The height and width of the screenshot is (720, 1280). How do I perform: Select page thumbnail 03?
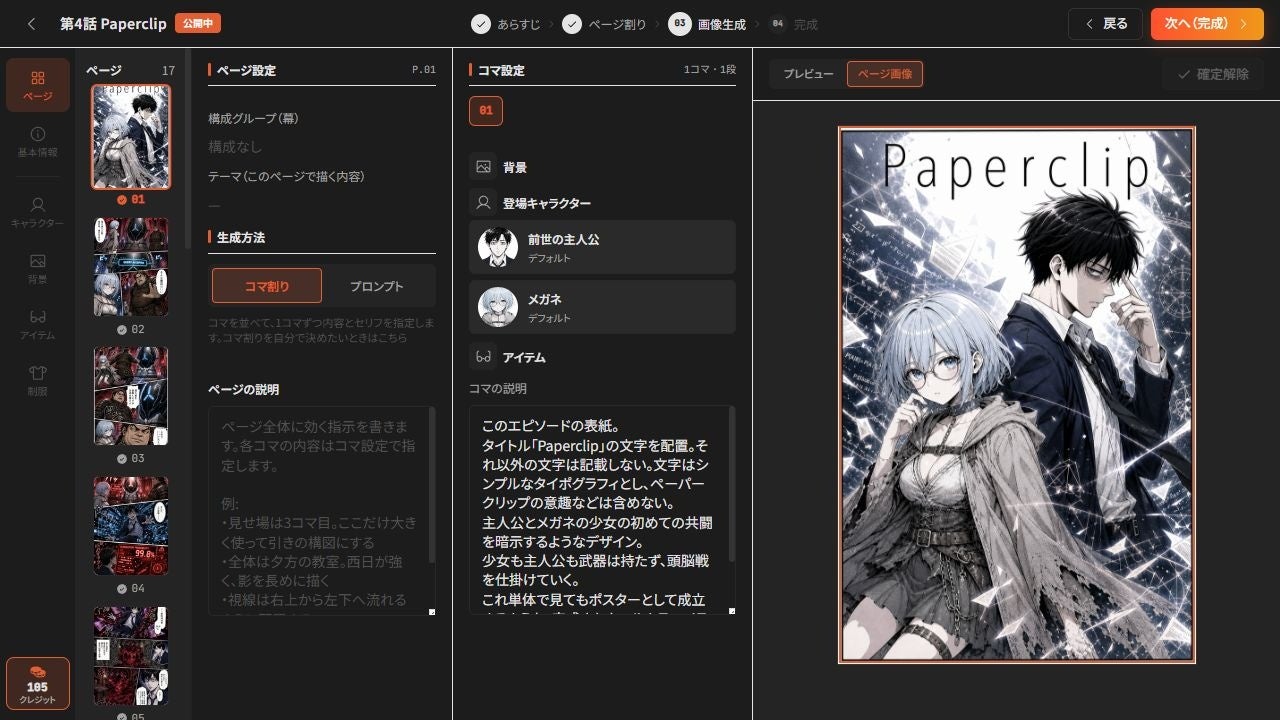point(131,396)
